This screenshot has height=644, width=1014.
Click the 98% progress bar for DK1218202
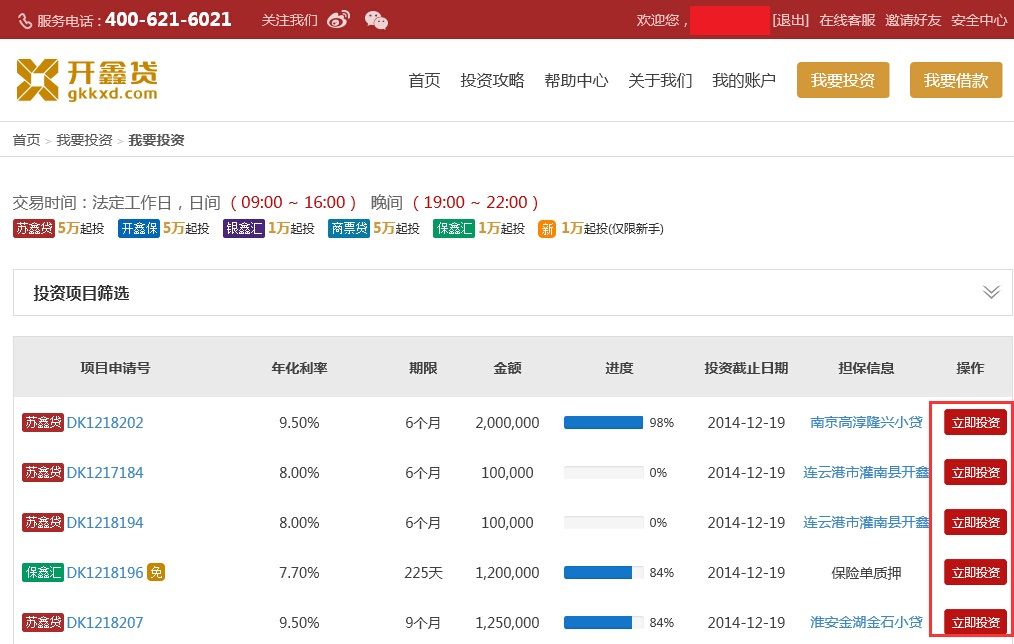click(603, 422)
